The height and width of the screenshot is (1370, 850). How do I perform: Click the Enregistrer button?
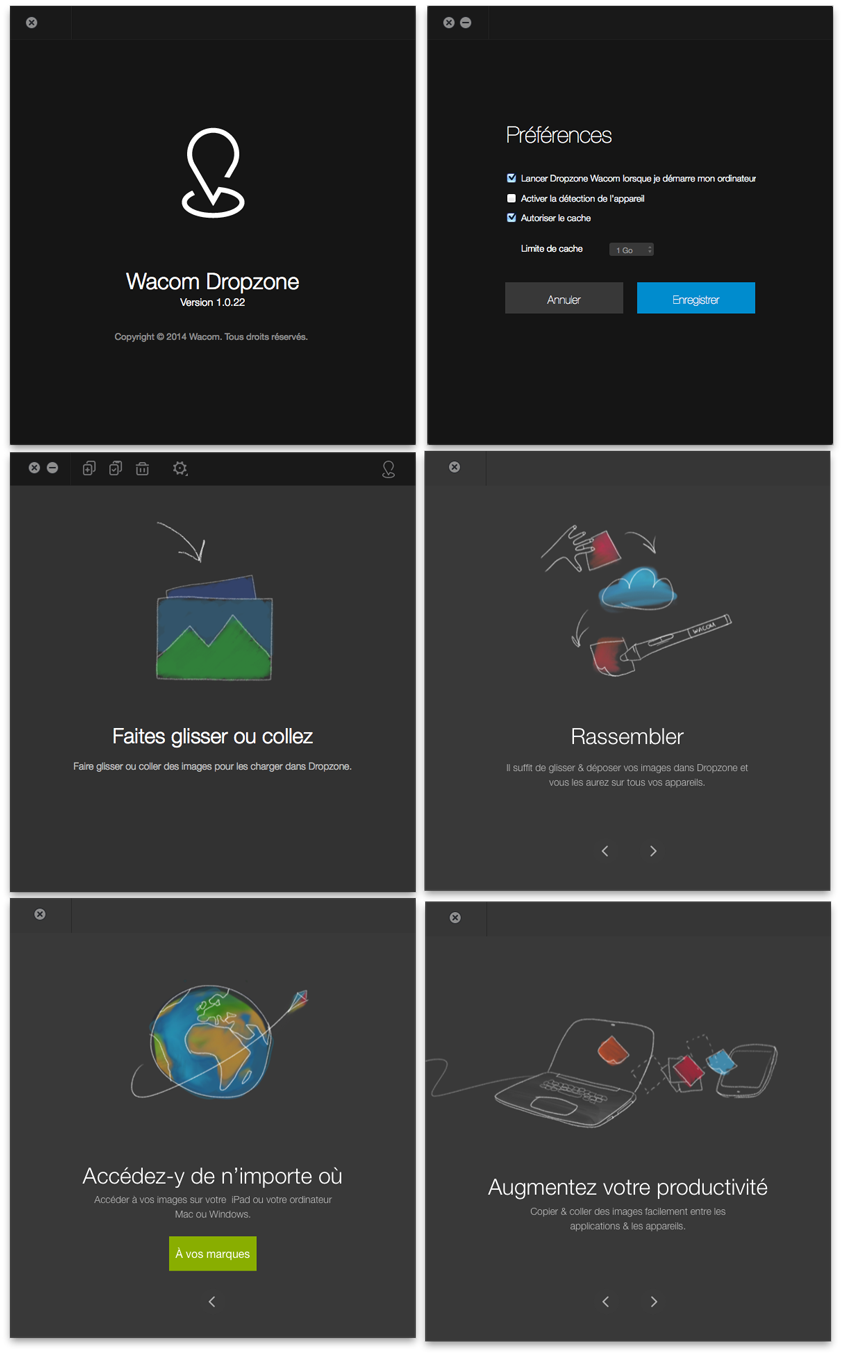click(696, 298)
